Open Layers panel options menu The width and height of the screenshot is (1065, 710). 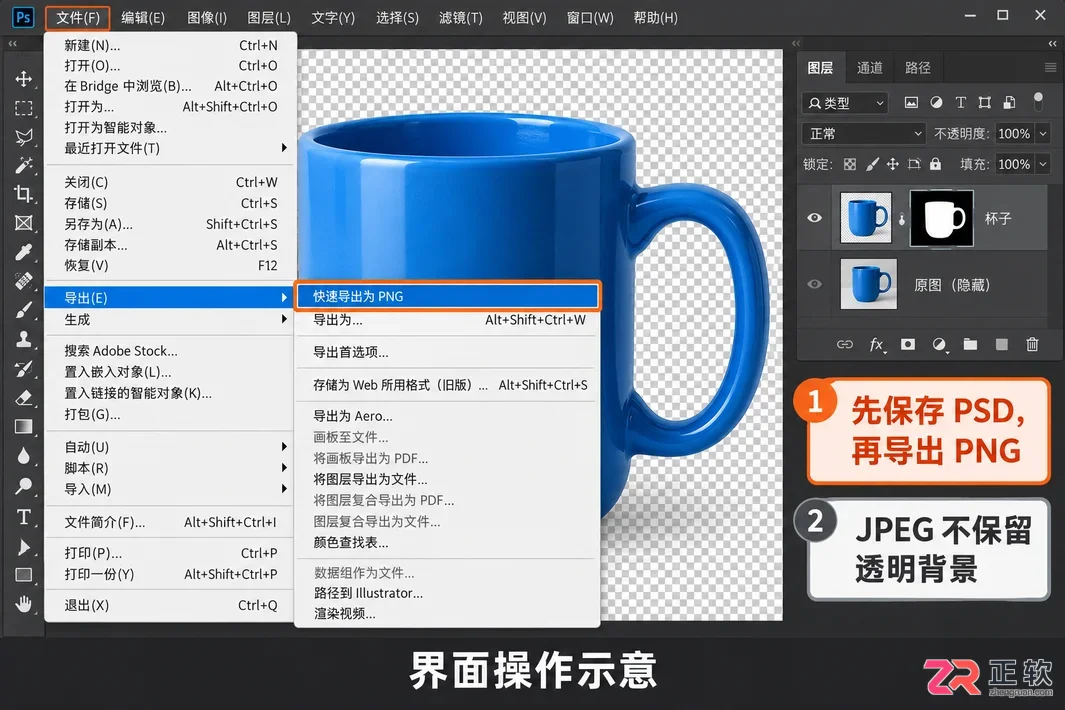pyautogui.click(x=1050, y=67)
